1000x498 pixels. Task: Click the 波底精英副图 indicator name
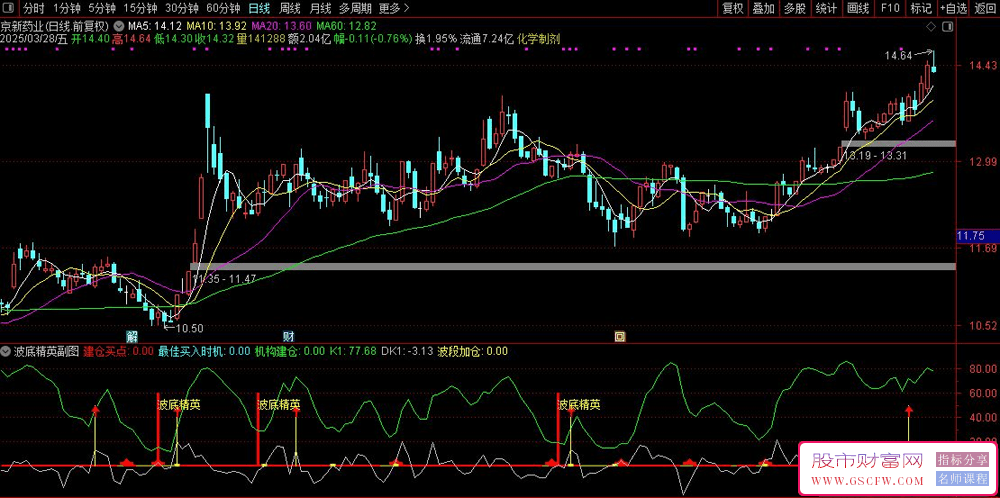coord(46,351)
